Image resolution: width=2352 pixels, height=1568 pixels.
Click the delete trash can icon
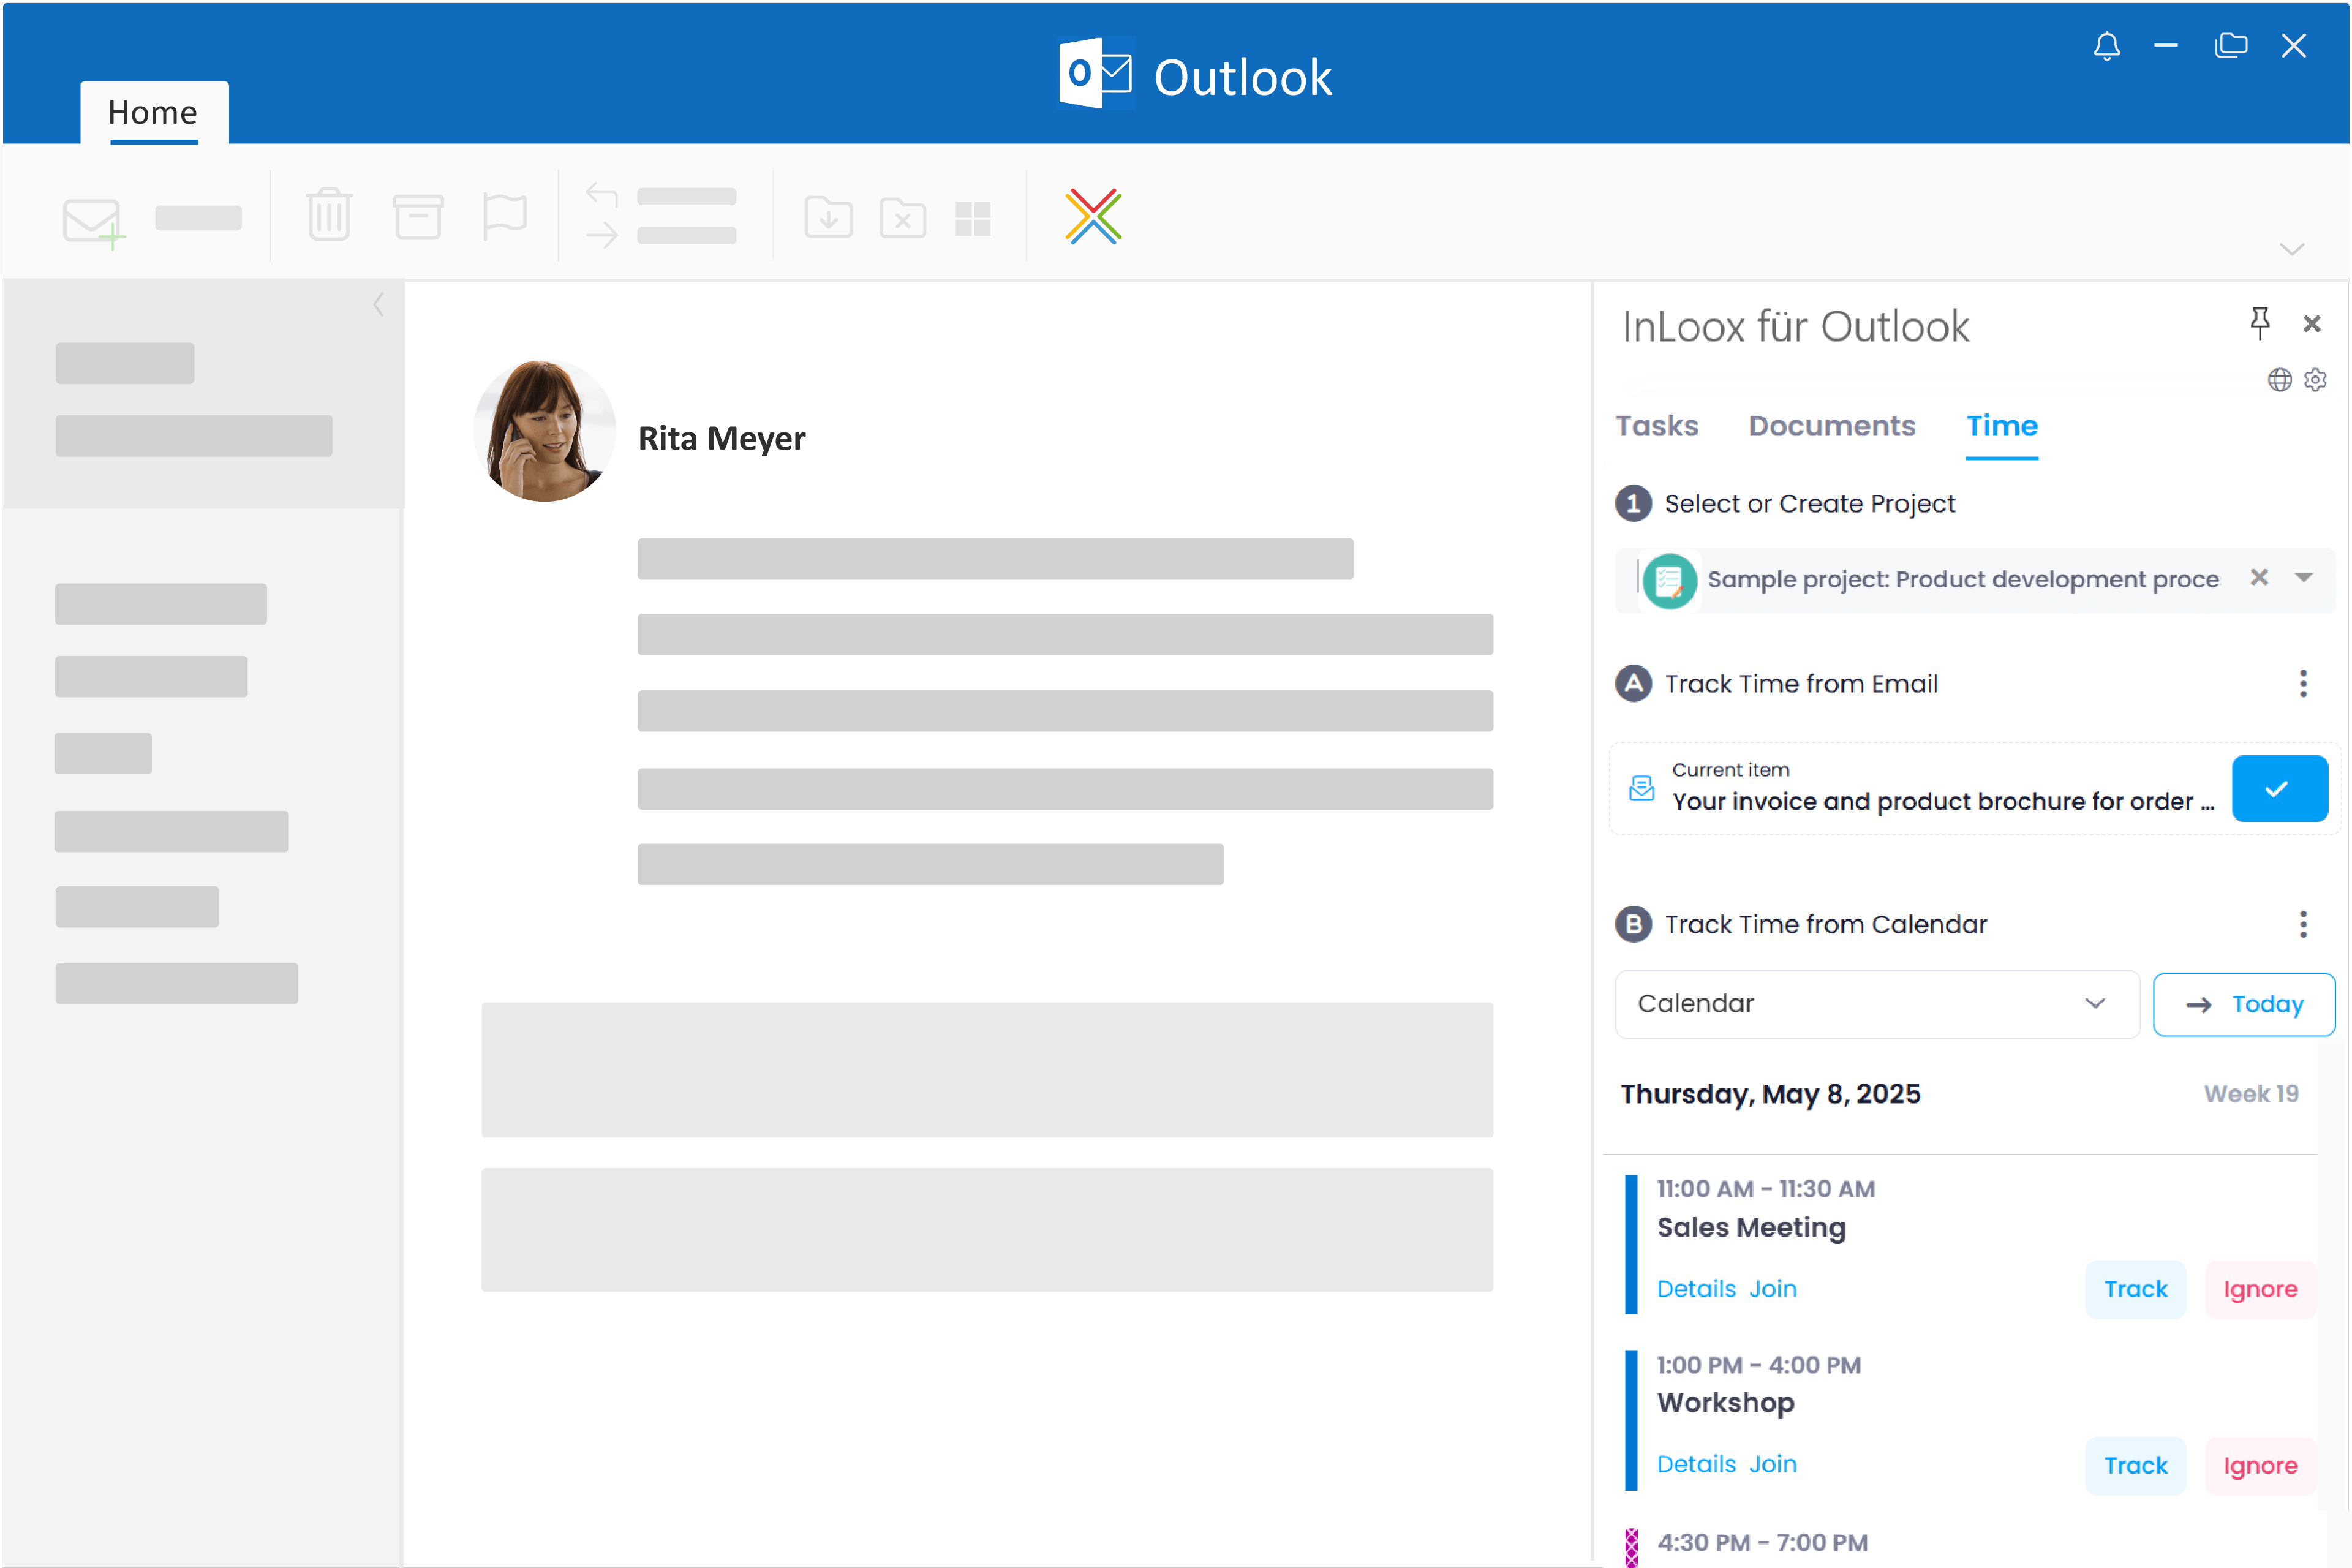[328, 215]
